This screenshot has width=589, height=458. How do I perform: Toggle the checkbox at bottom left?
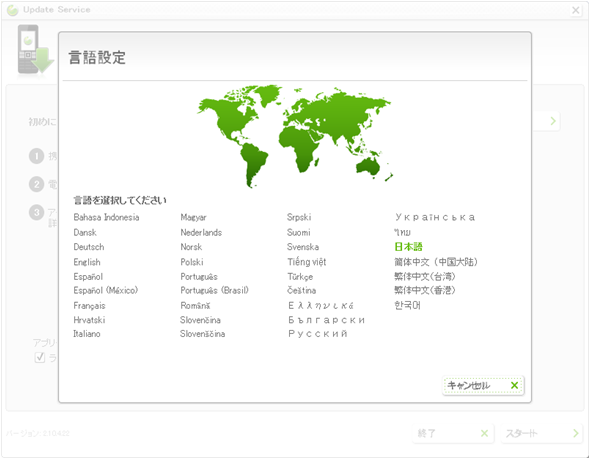[x=39, y=357]
